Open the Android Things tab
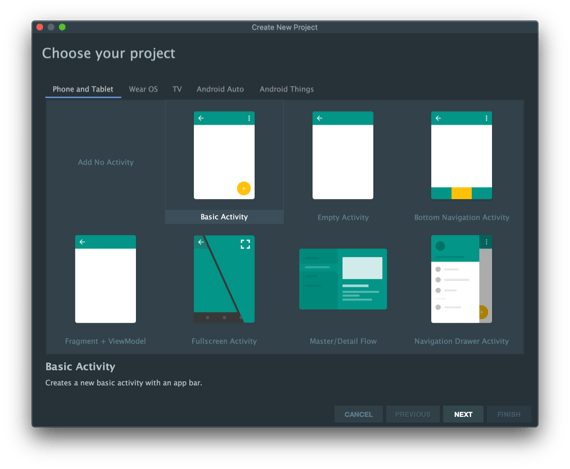 click(x=286, y=89)
